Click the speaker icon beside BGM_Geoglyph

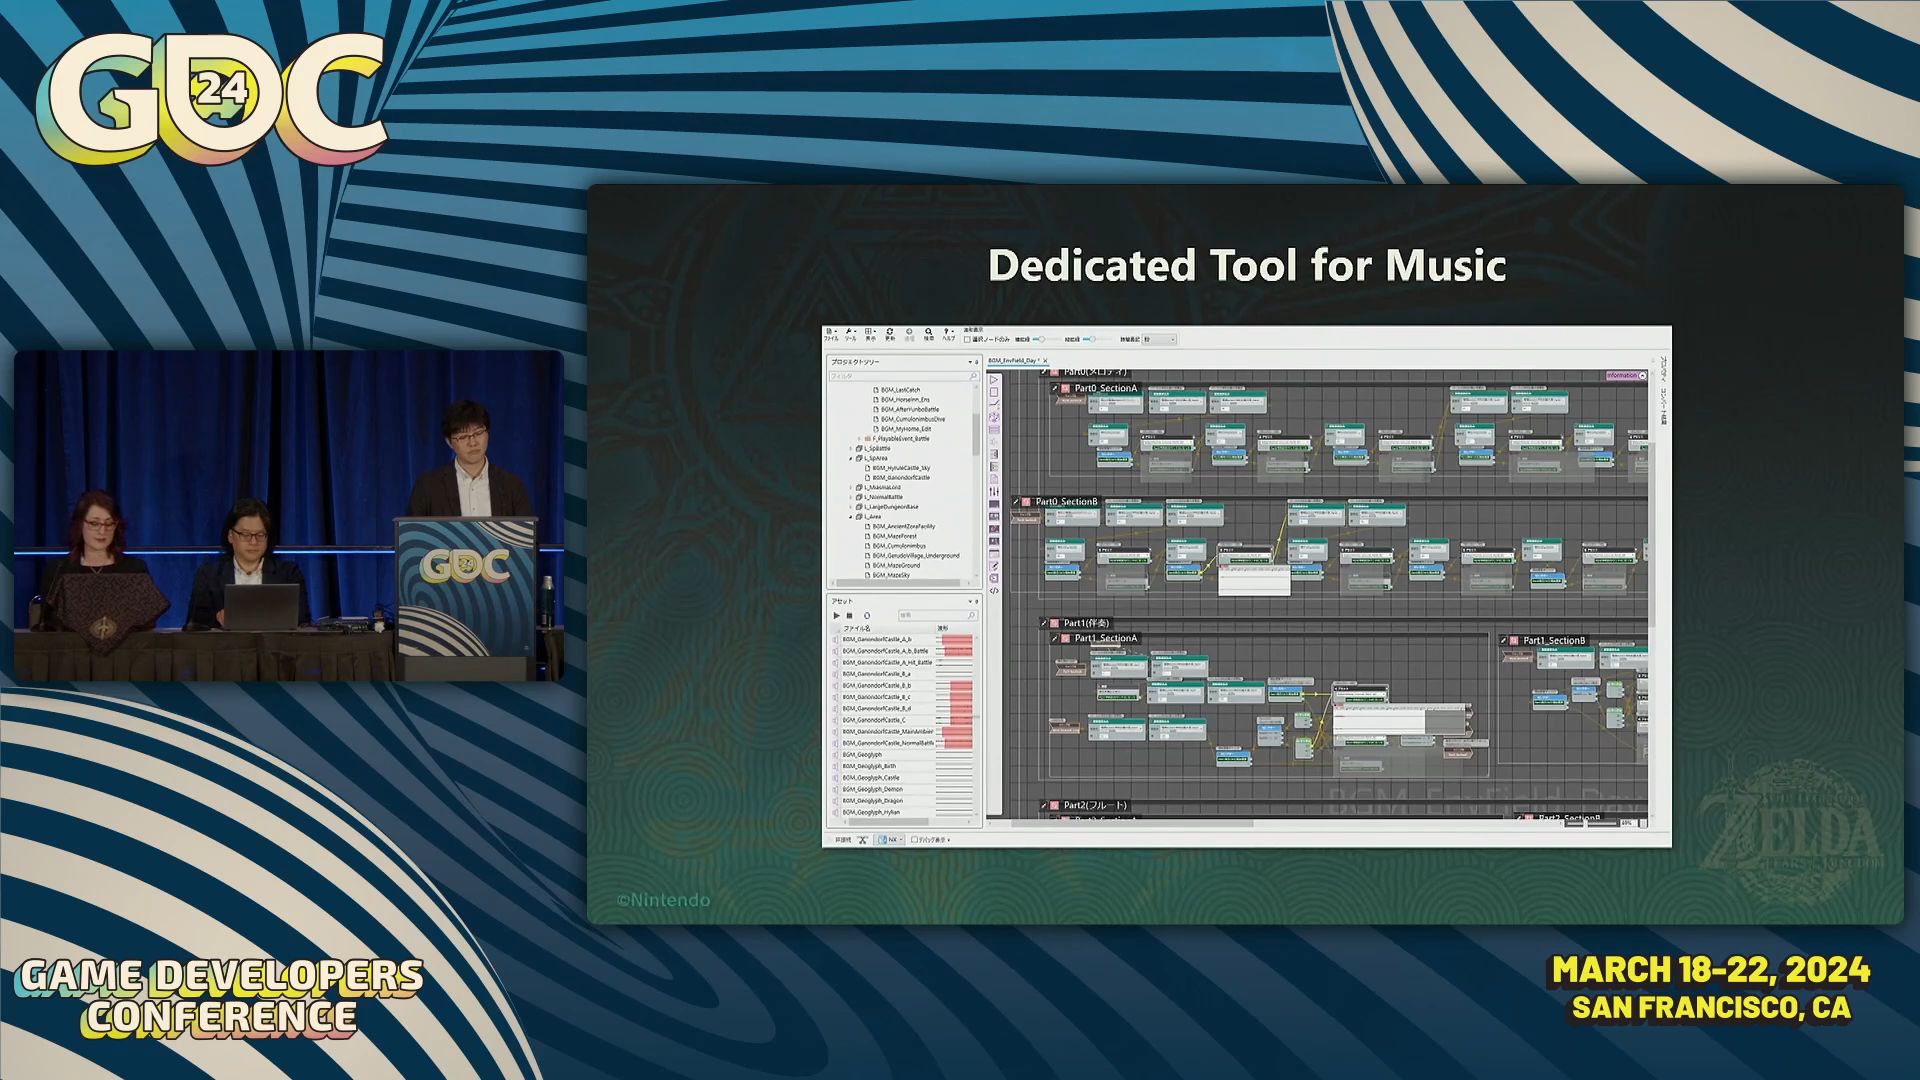point(836,755)
